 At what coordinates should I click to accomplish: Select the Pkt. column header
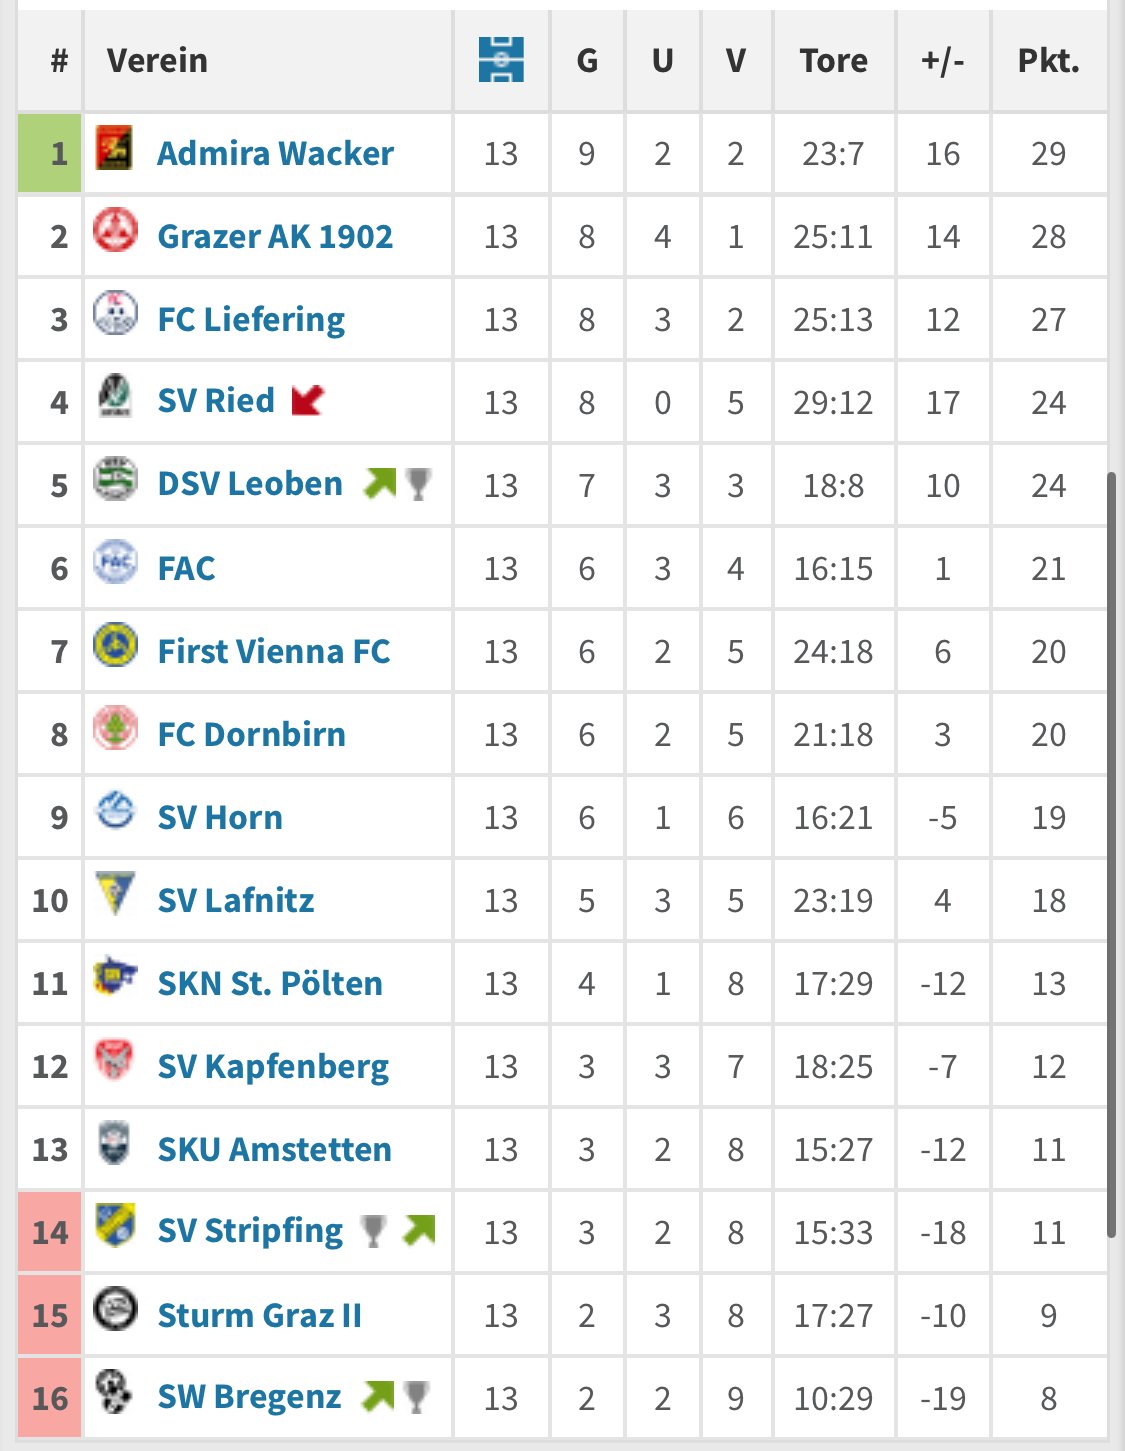(1049, 61)
